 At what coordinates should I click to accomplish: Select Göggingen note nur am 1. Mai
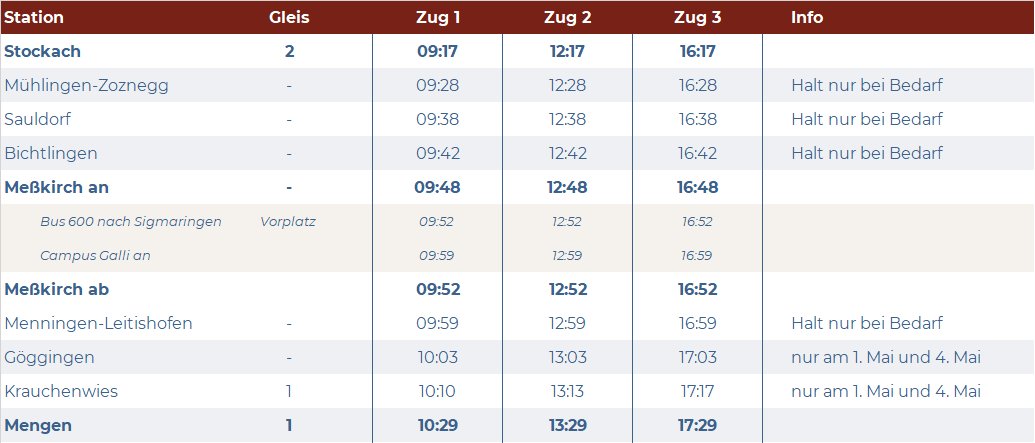coord(886,358)
